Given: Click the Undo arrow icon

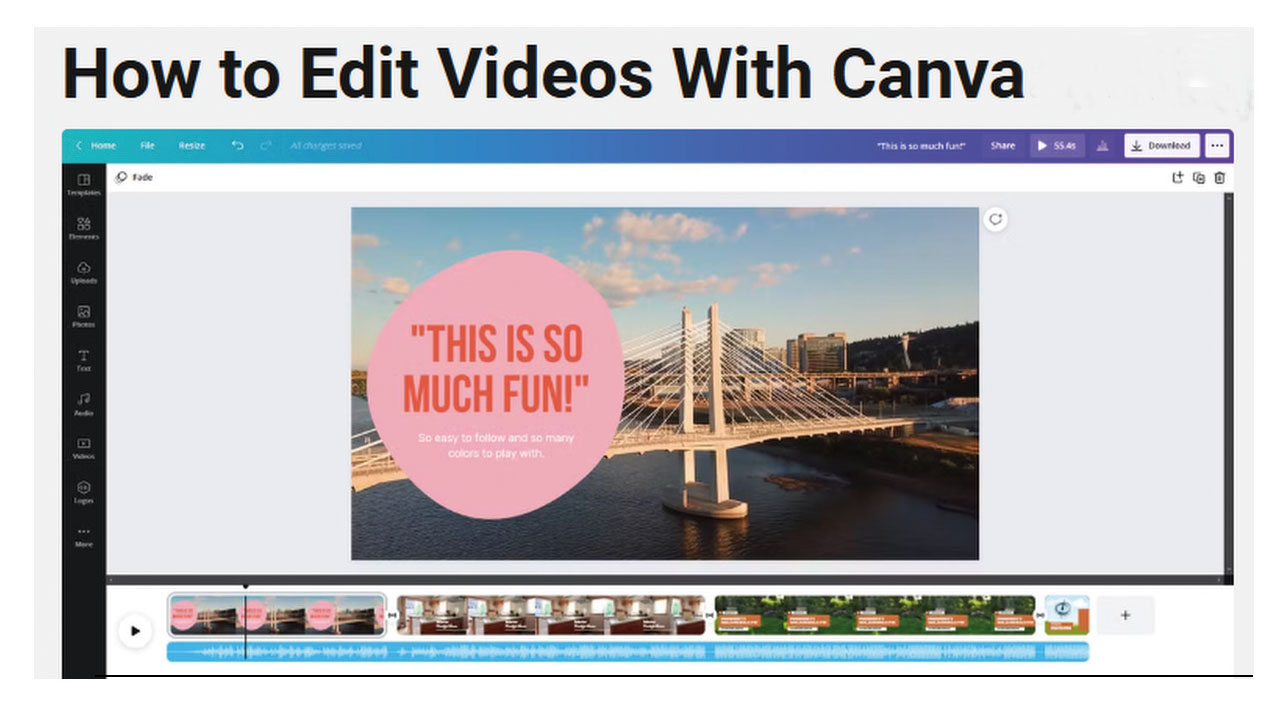Looking at the screenshot, I should [x=237, y=146].
